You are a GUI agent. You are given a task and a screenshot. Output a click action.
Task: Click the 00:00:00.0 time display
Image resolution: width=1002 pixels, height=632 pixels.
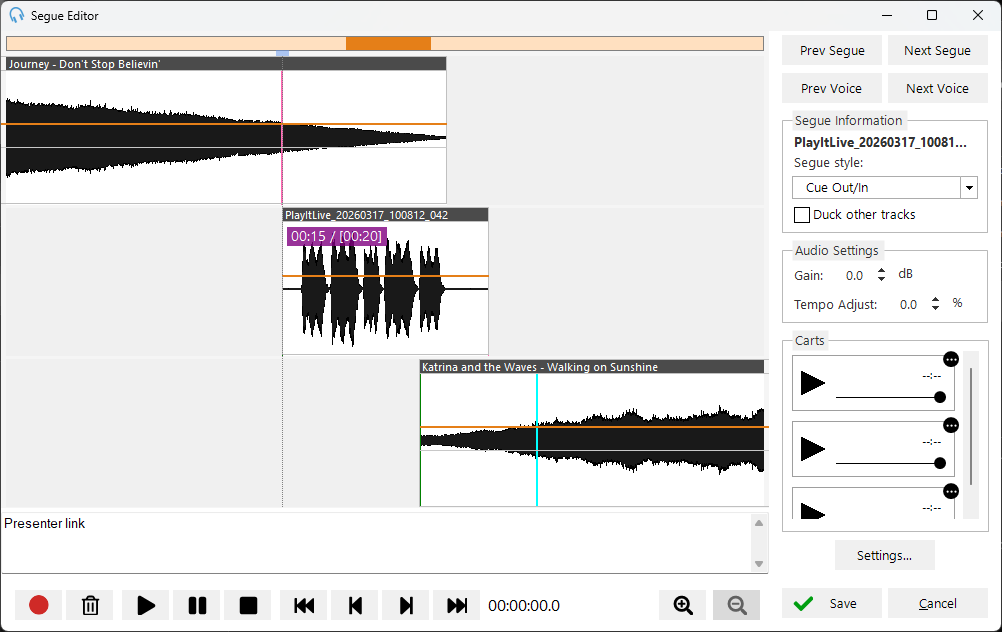point(524,606)
